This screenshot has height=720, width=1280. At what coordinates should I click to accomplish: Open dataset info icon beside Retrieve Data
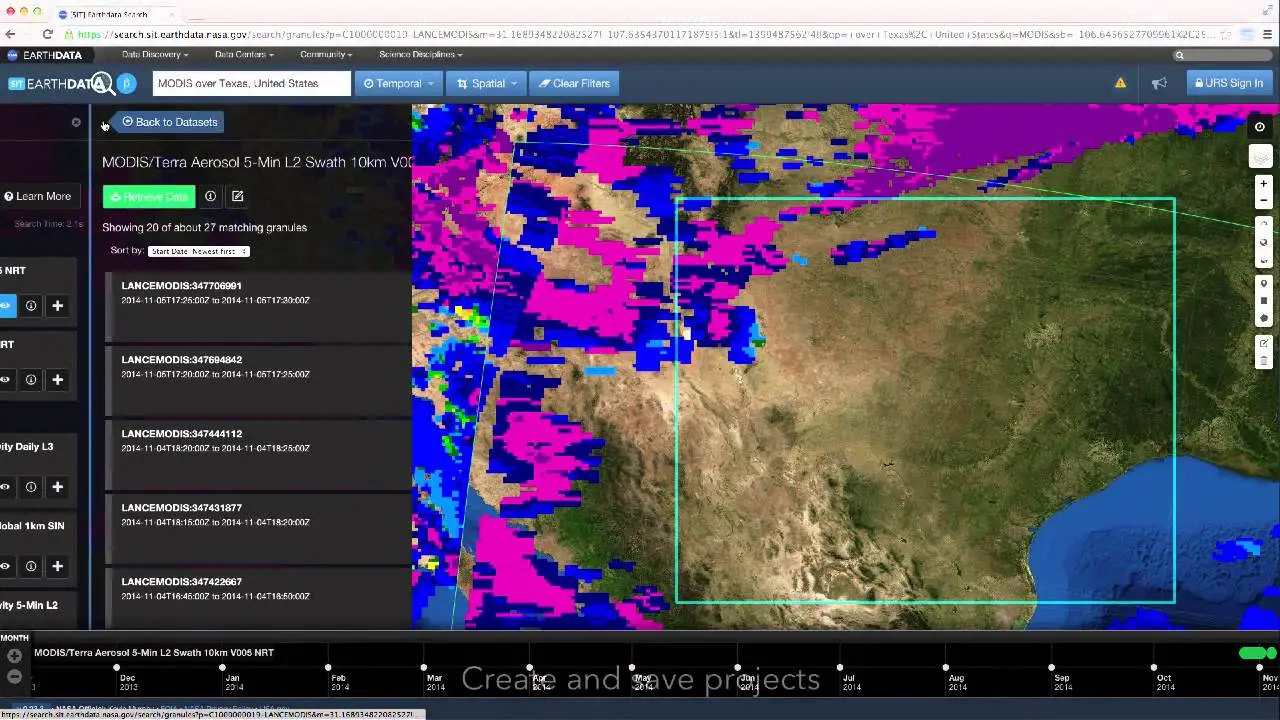210,196
